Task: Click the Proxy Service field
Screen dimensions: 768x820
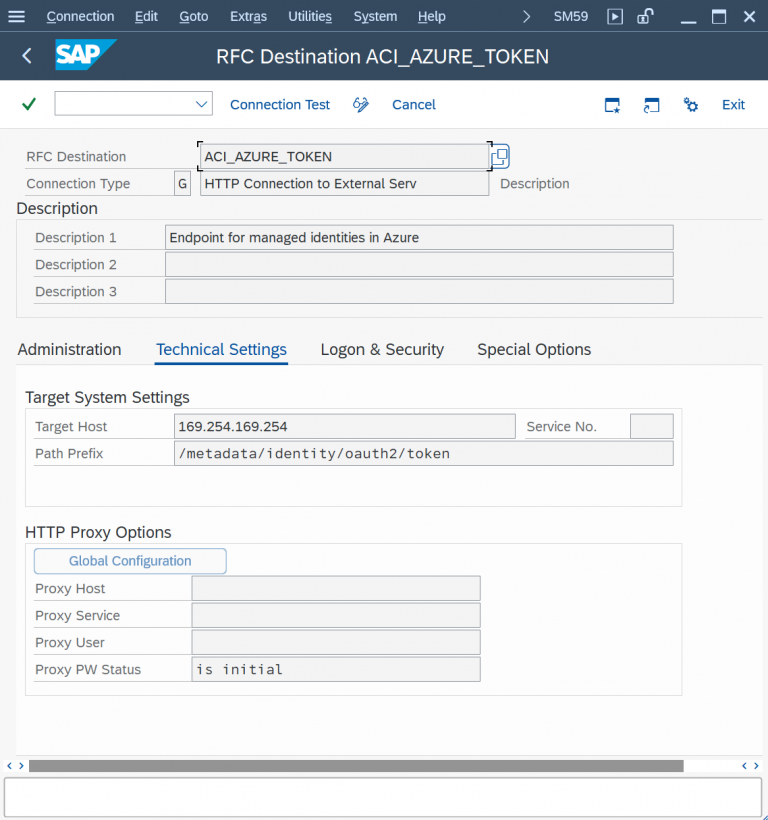Action: pos(336,616)
